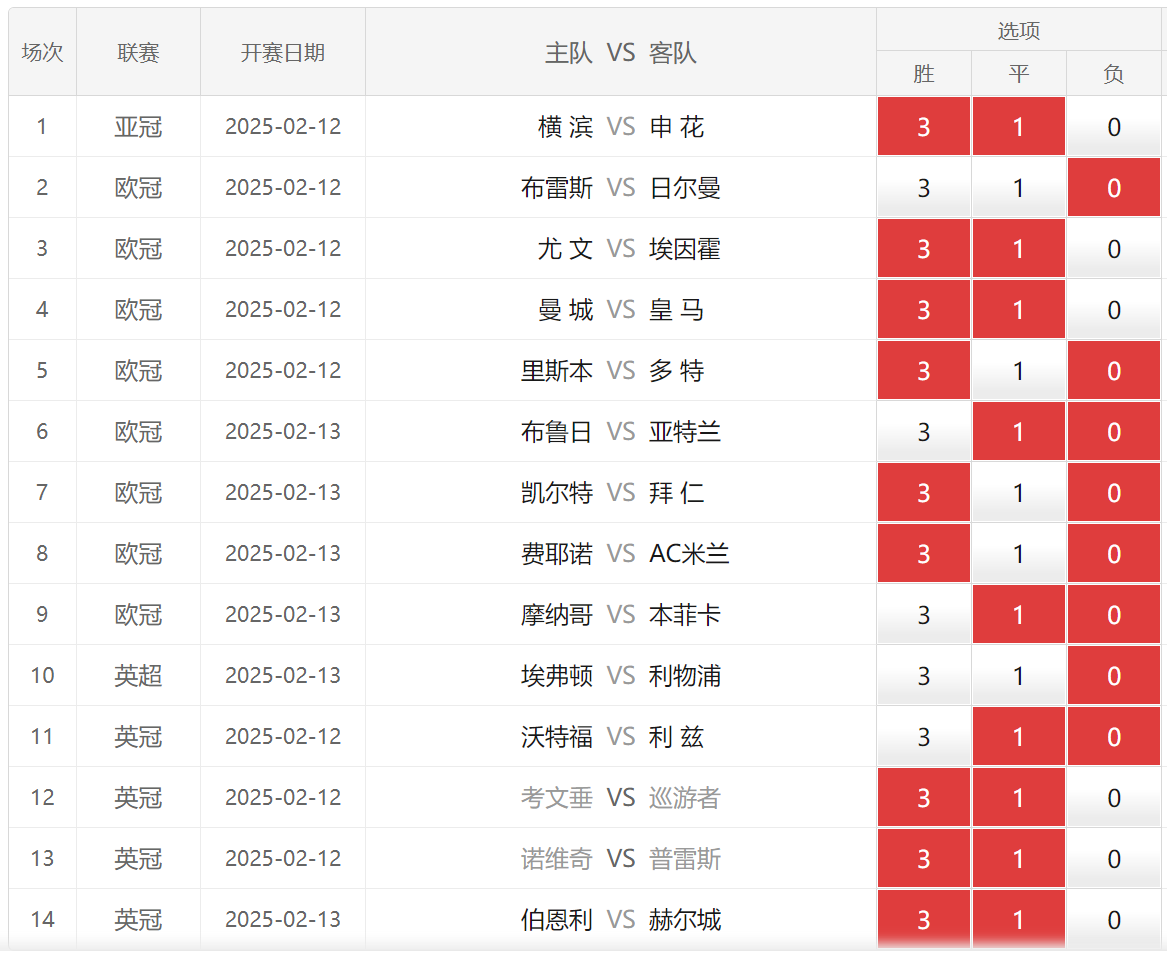Image resolution: width=1167 pixels, height=955 pixels.
Task: Select loss (0) for 尤文 vs 埃因霍
Action: (1113, 249)
